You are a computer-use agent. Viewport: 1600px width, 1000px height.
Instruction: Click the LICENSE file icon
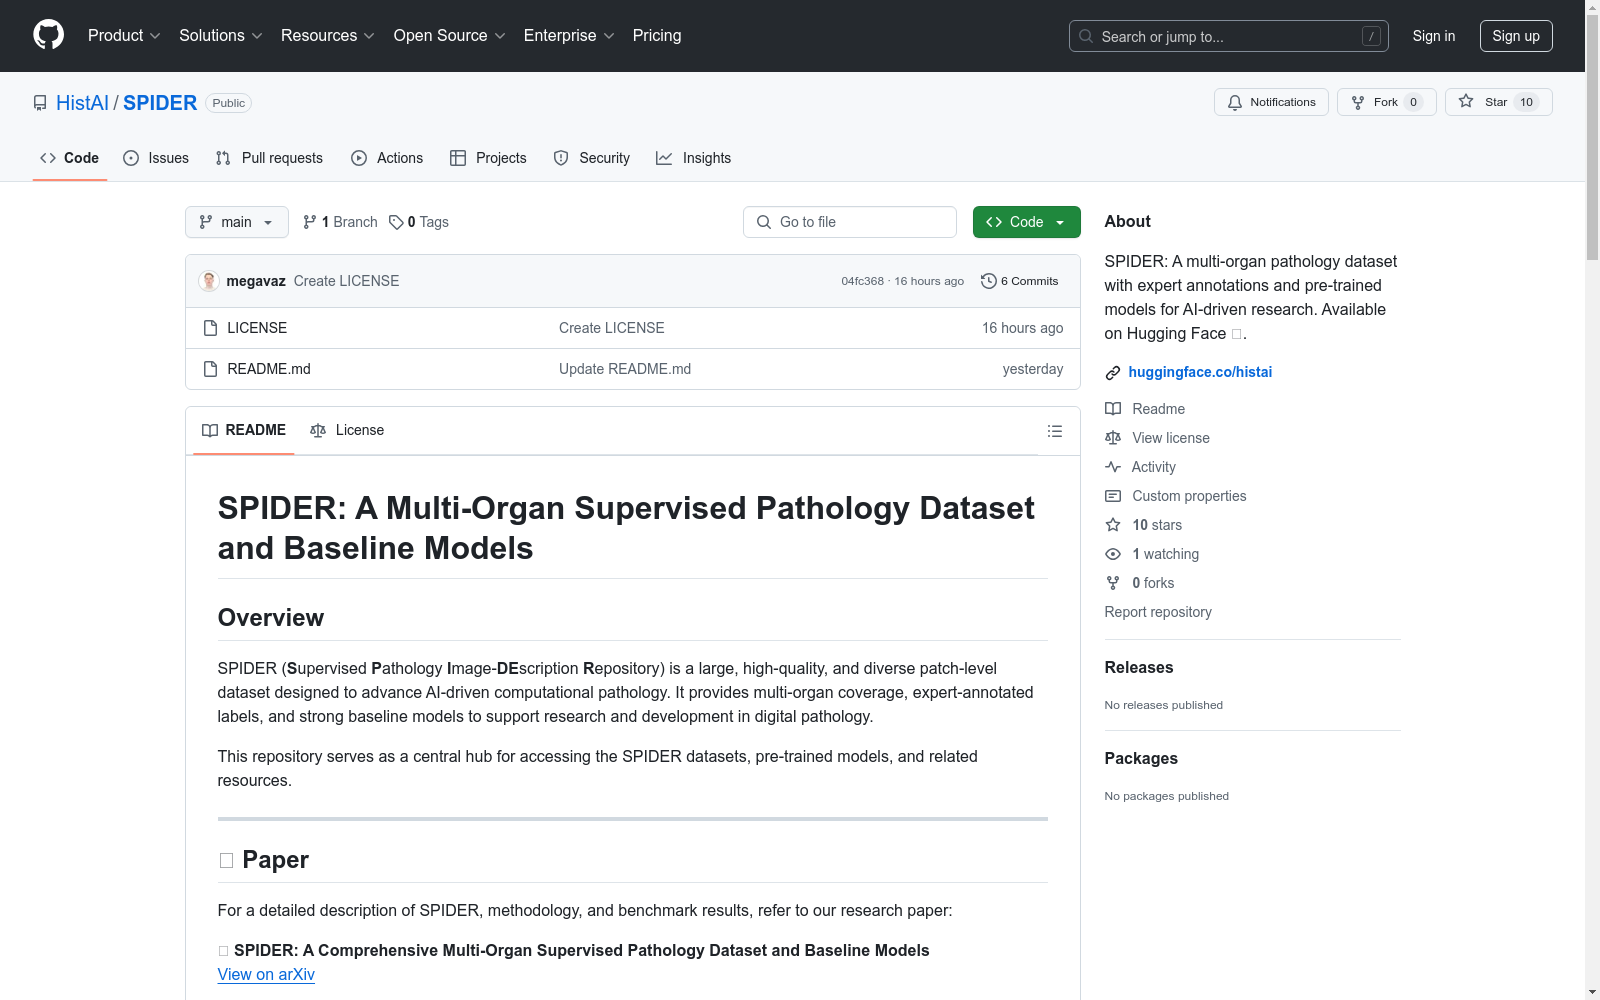click(210, 328)
